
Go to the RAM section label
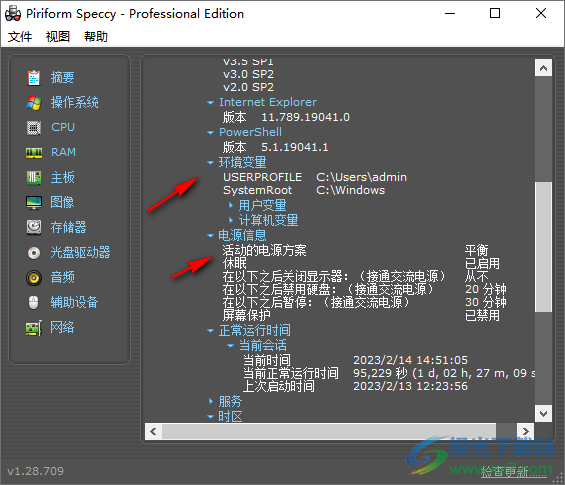[x=63, y=152]
